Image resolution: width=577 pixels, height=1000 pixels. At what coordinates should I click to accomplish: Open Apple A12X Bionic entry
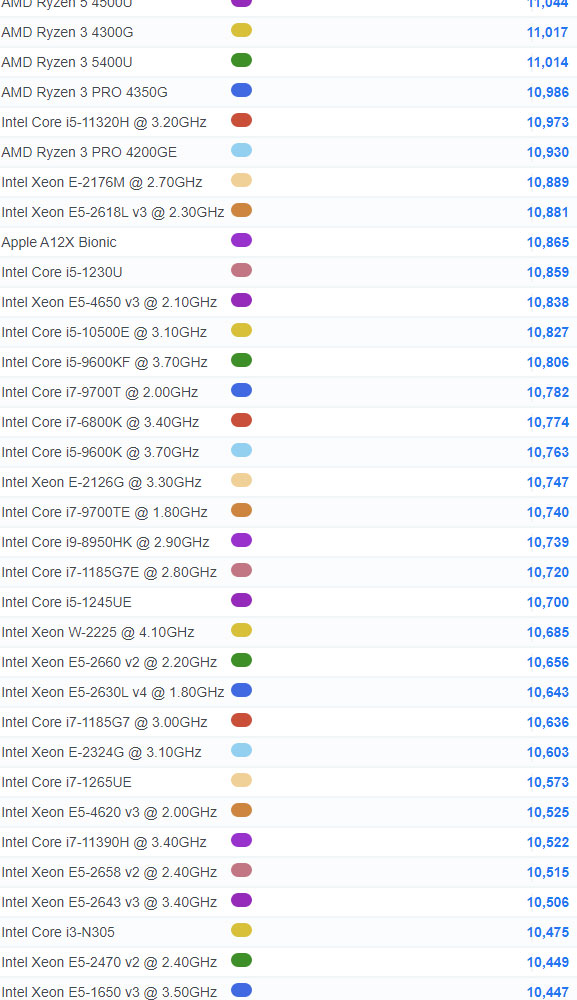coord(59,242)
